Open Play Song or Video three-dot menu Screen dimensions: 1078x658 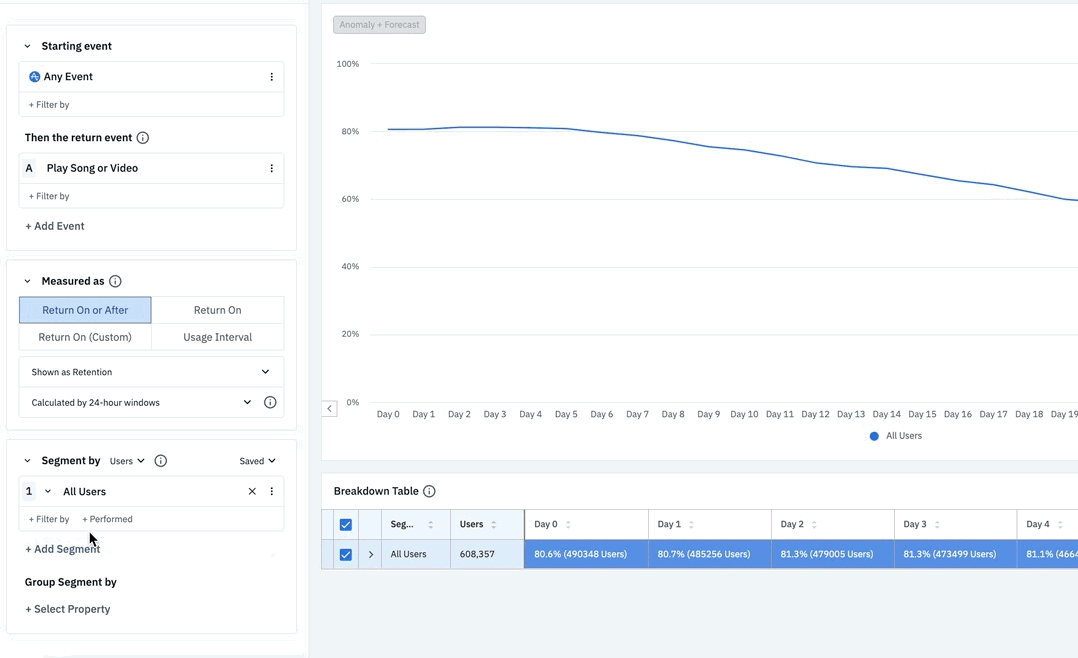coord(271,169)
